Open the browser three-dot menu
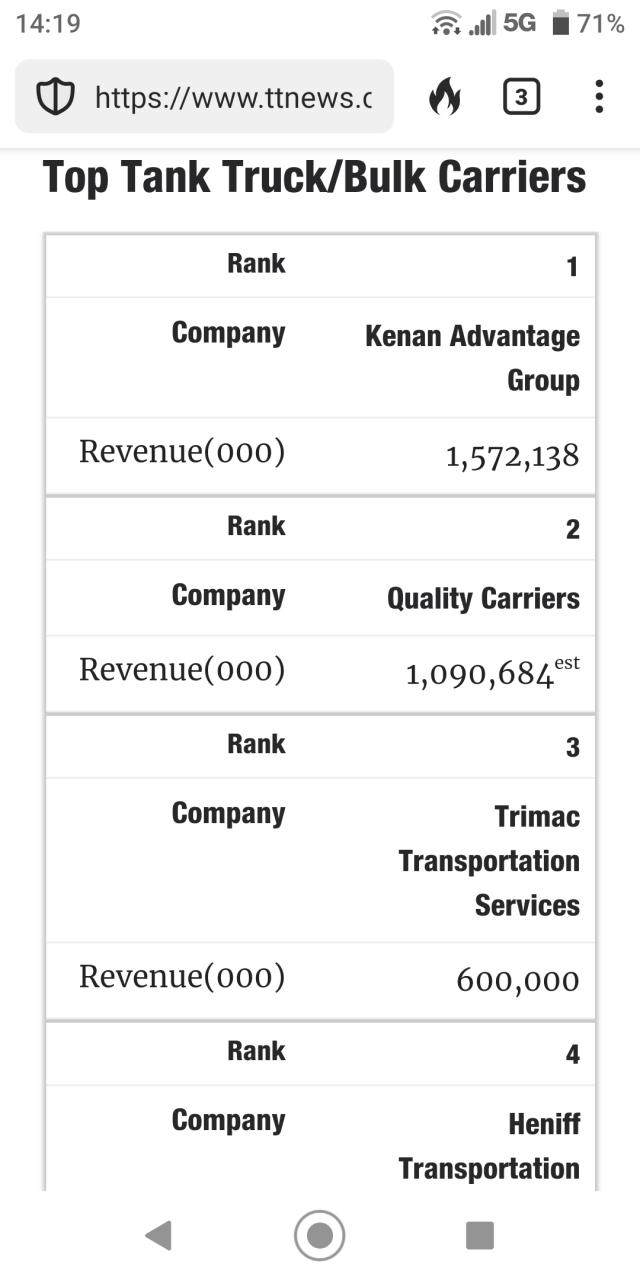This screenshot has width=640, height=1280. [x=599, y=97]
